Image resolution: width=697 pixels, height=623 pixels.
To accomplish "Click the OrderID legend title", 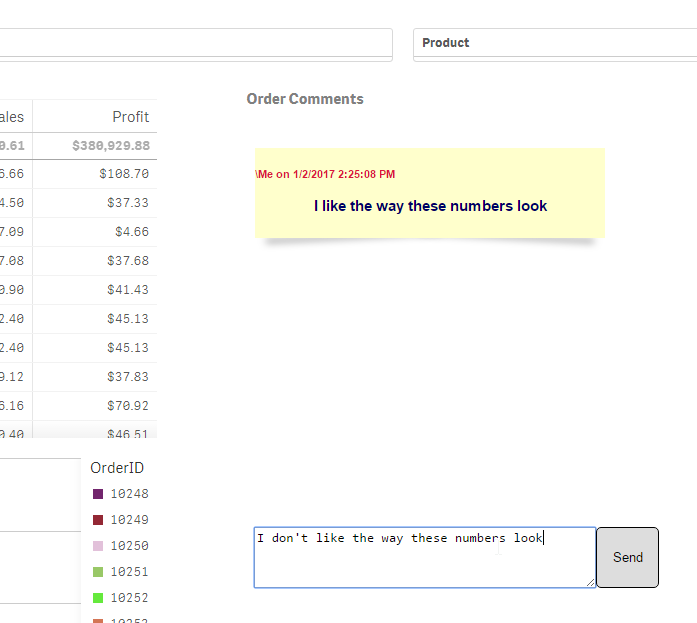I will click(x=117, y=468).
